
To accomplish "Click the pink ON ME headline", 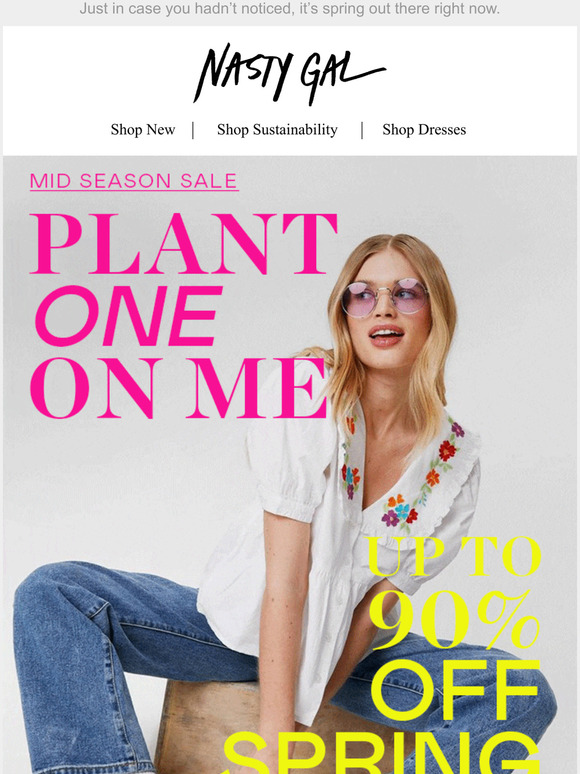I will 179,388.
